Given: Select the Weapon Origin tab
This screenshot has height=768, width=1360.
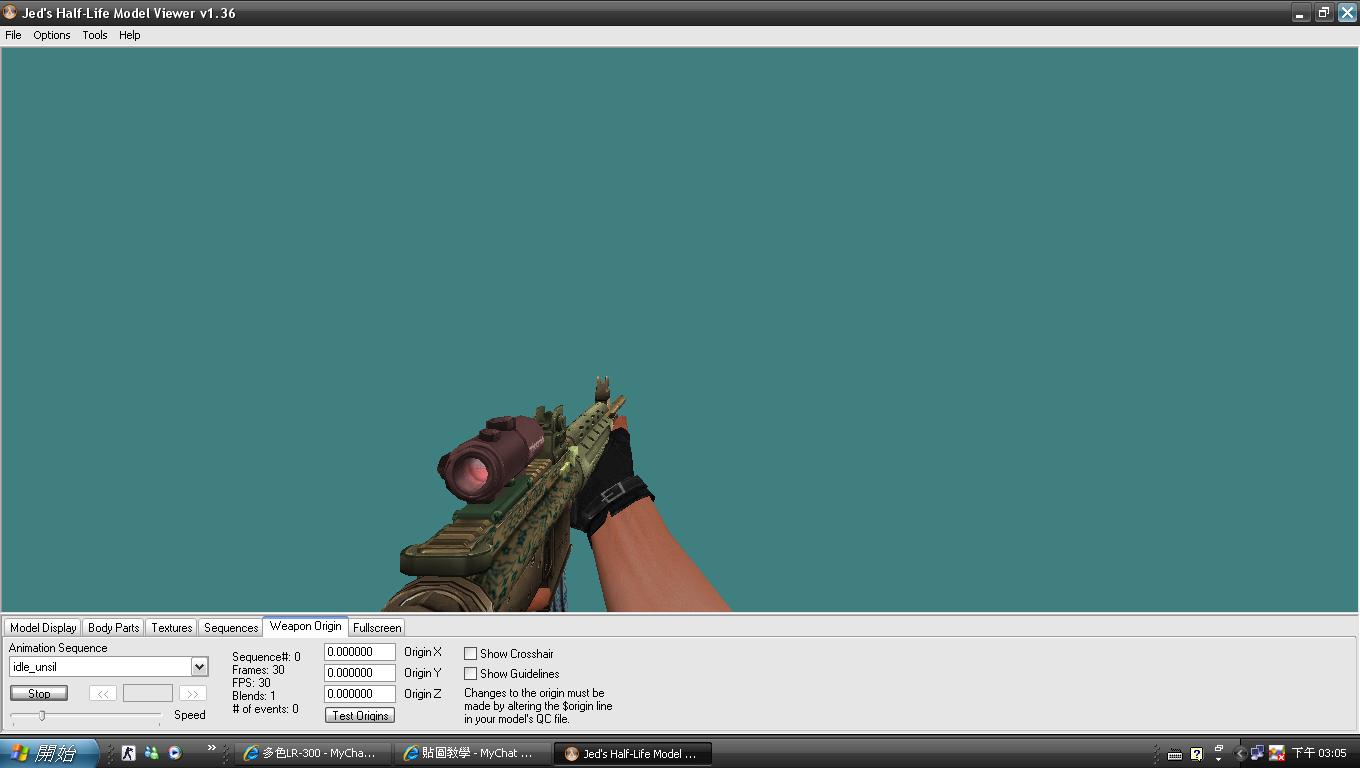Looking at the screenshot, I should (x=305, y=626).
